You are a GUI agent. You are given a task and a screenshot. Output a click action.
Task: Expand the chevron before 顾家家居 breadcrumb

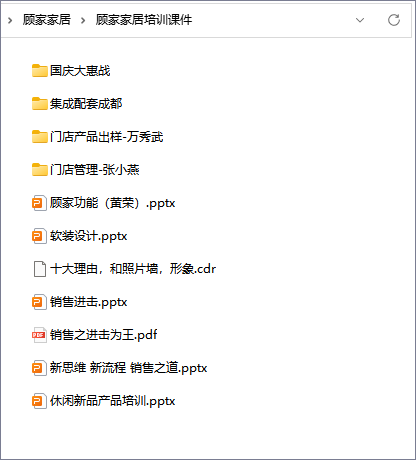[10, 20]
